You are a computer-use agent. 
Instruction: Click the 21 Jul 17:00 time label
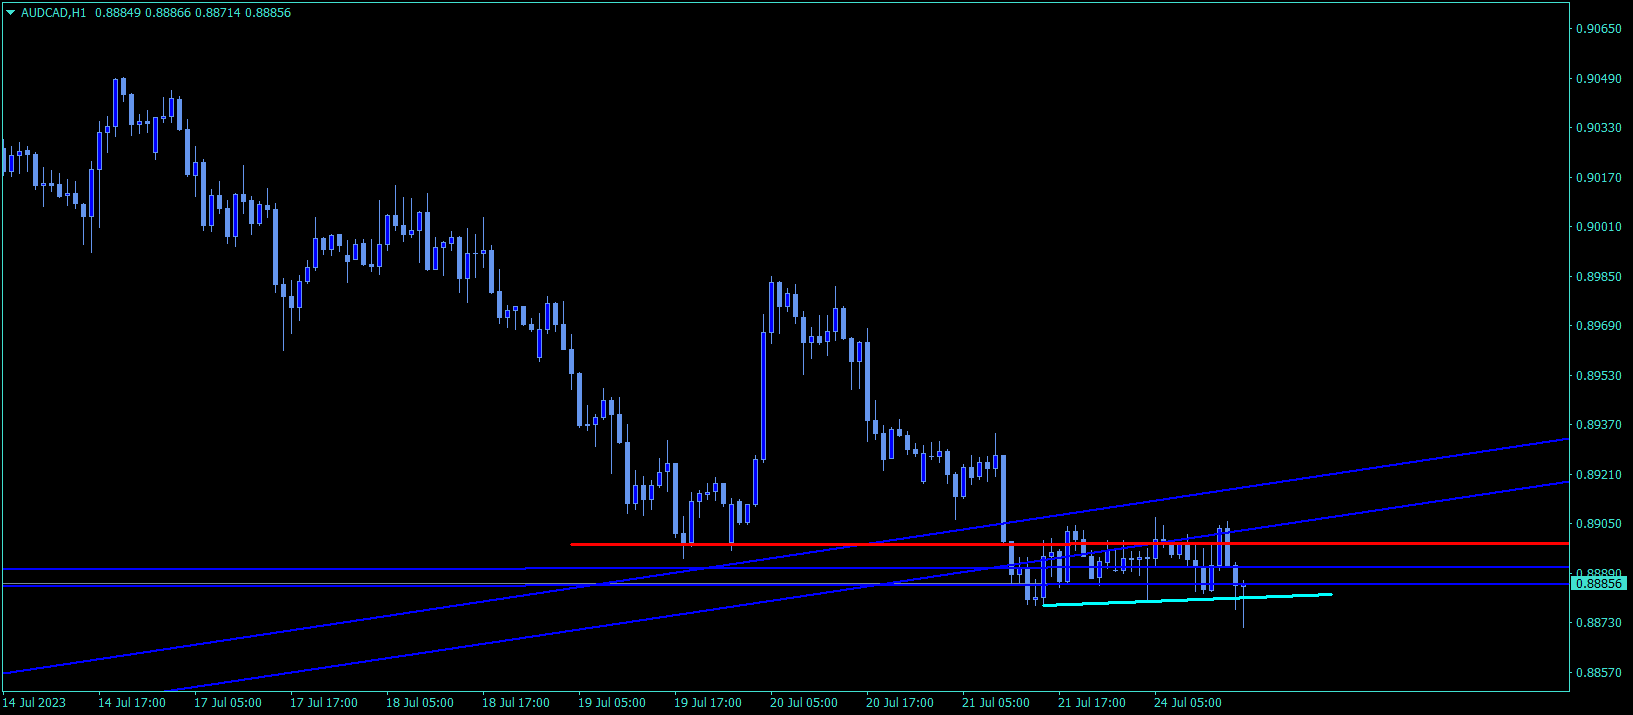coord(1092,703)
